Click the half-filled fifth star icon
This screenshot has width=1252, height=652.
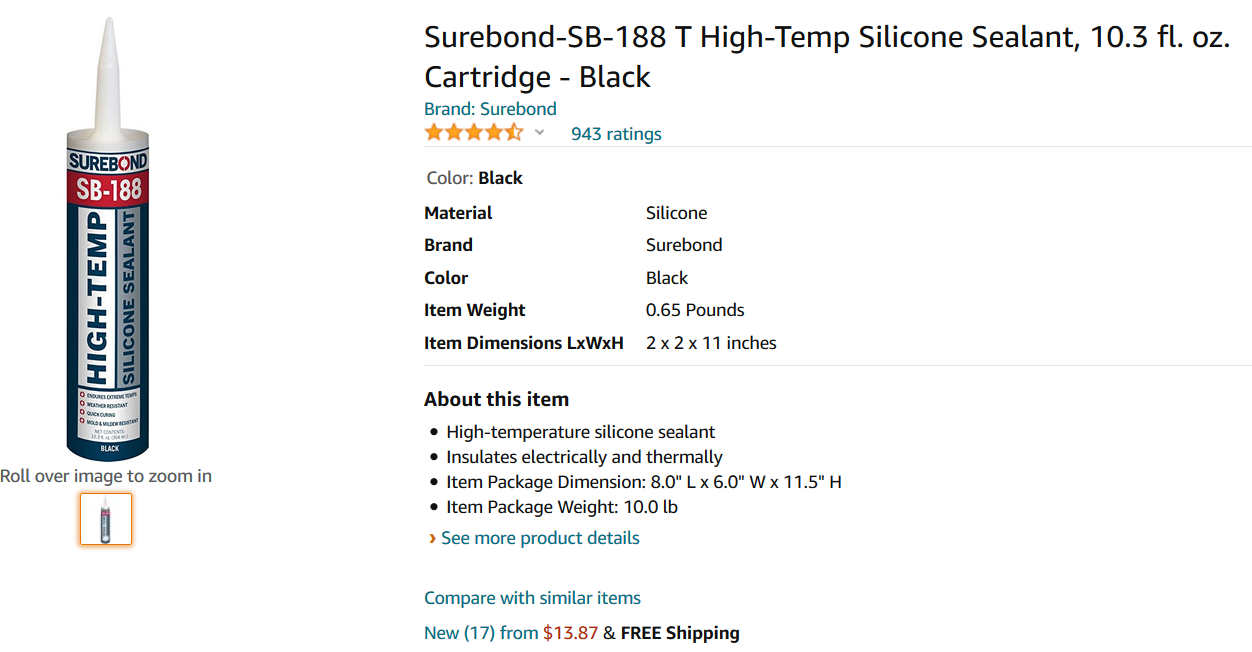point(515,132)
